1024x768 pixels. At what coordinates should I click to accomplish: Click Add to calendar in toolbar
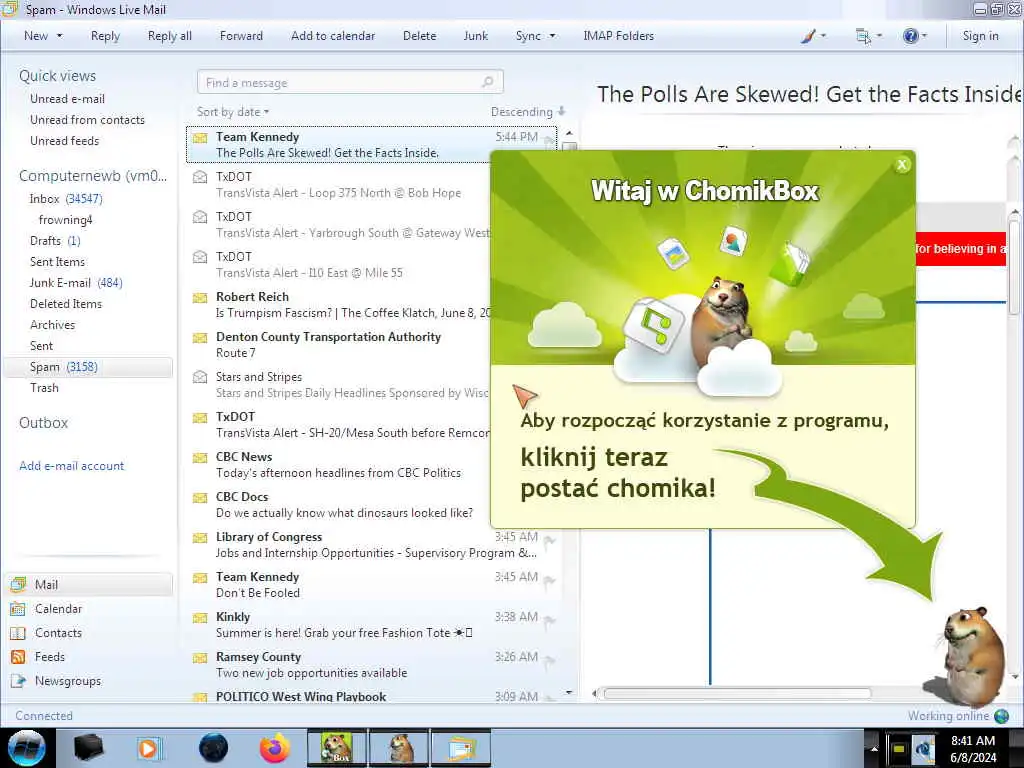(x=333, y=36)
